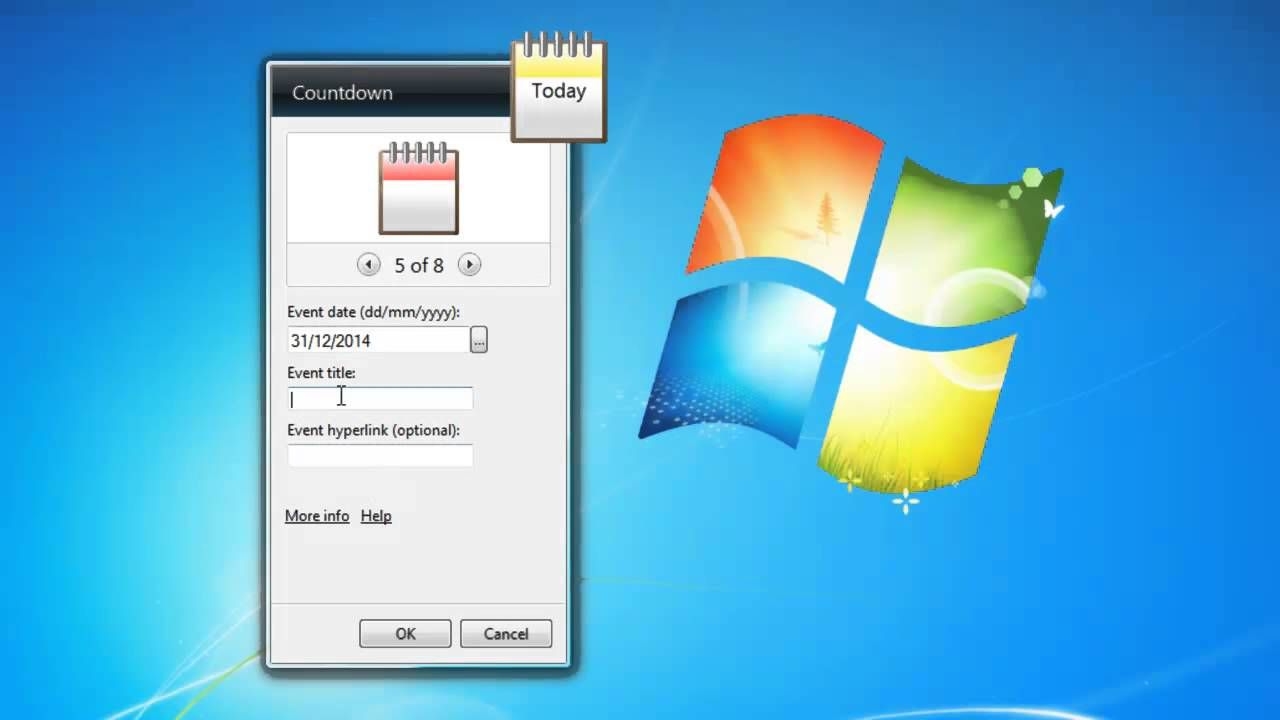This screenshot has height=720, width=1280.
Task: Dismiss the dialog with Cancel
Action: coord(506,634)
